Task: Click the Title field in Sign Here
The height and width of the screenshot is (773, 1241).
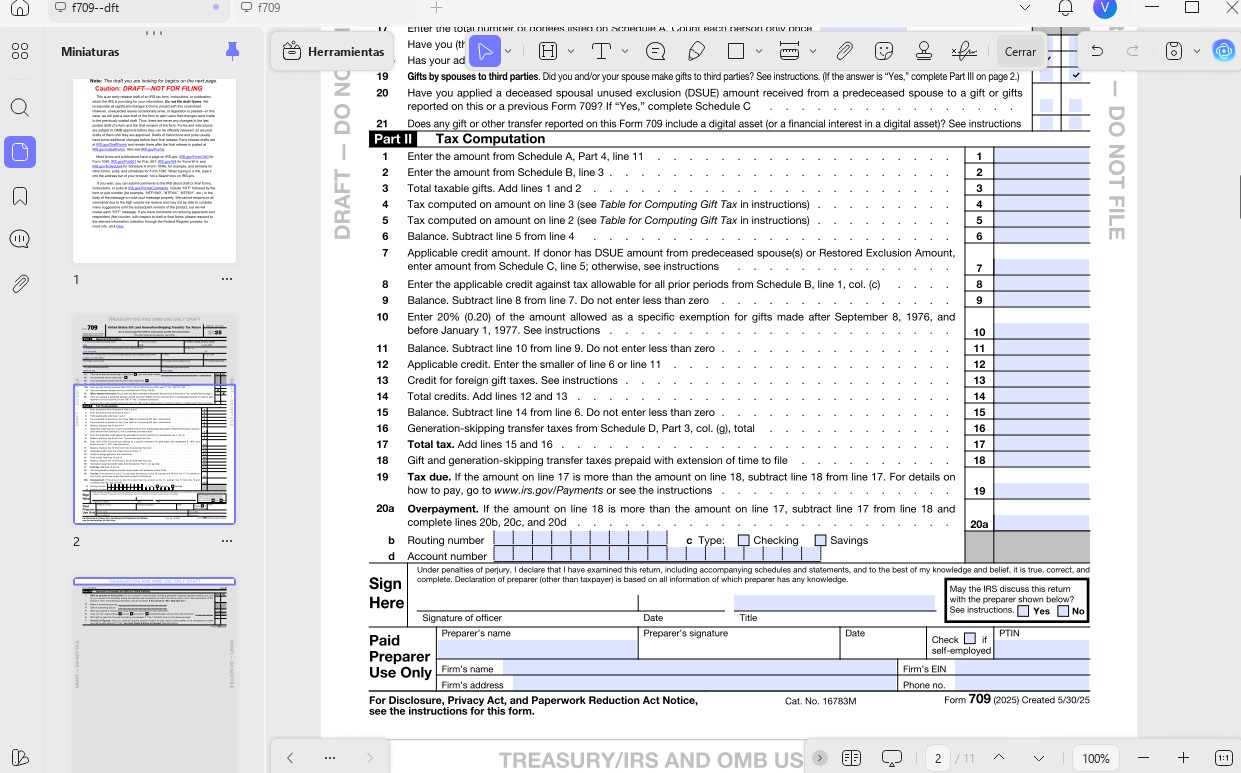Action: tap(834, 603)
